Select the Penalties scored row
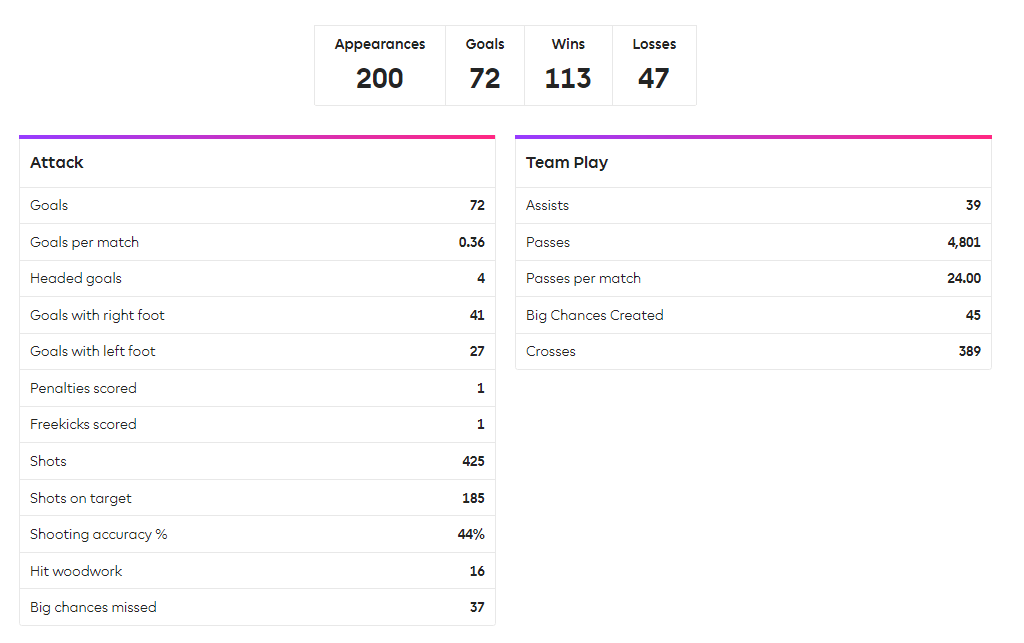 click(257, 388)
